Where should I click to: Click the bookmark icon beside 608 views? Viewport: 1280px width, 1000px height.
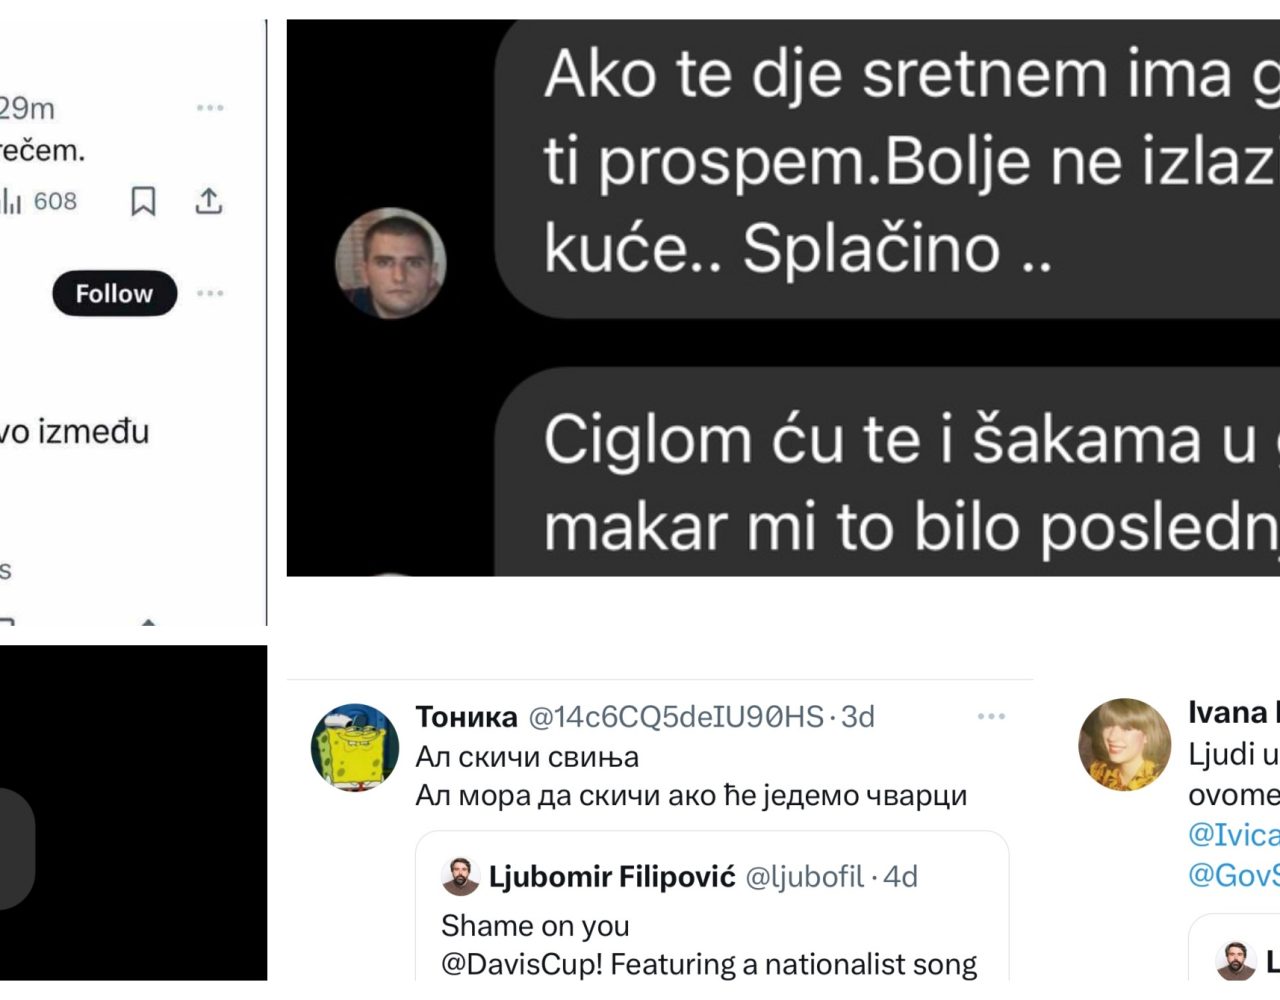[143, 202]
